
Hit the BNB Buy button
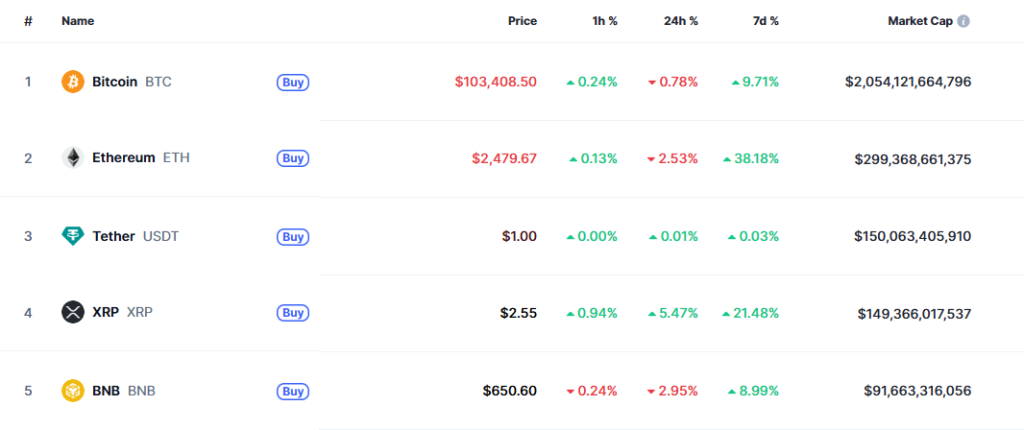pos(293,391)
